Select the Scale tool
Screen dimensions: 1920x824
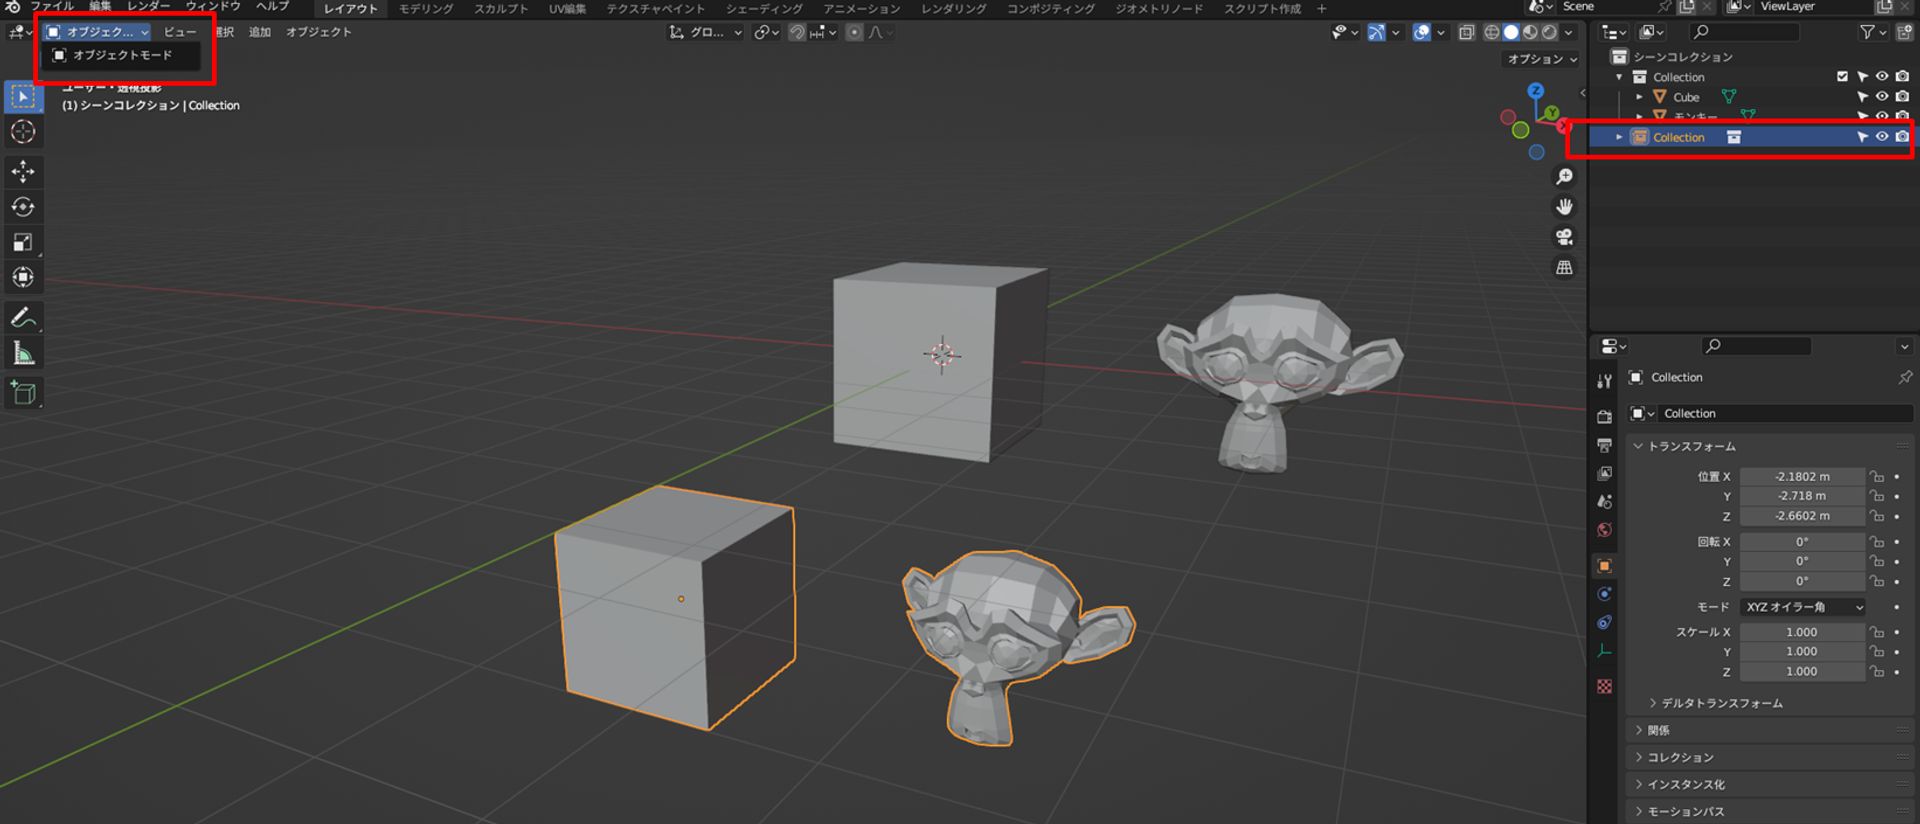click(23, 242)
